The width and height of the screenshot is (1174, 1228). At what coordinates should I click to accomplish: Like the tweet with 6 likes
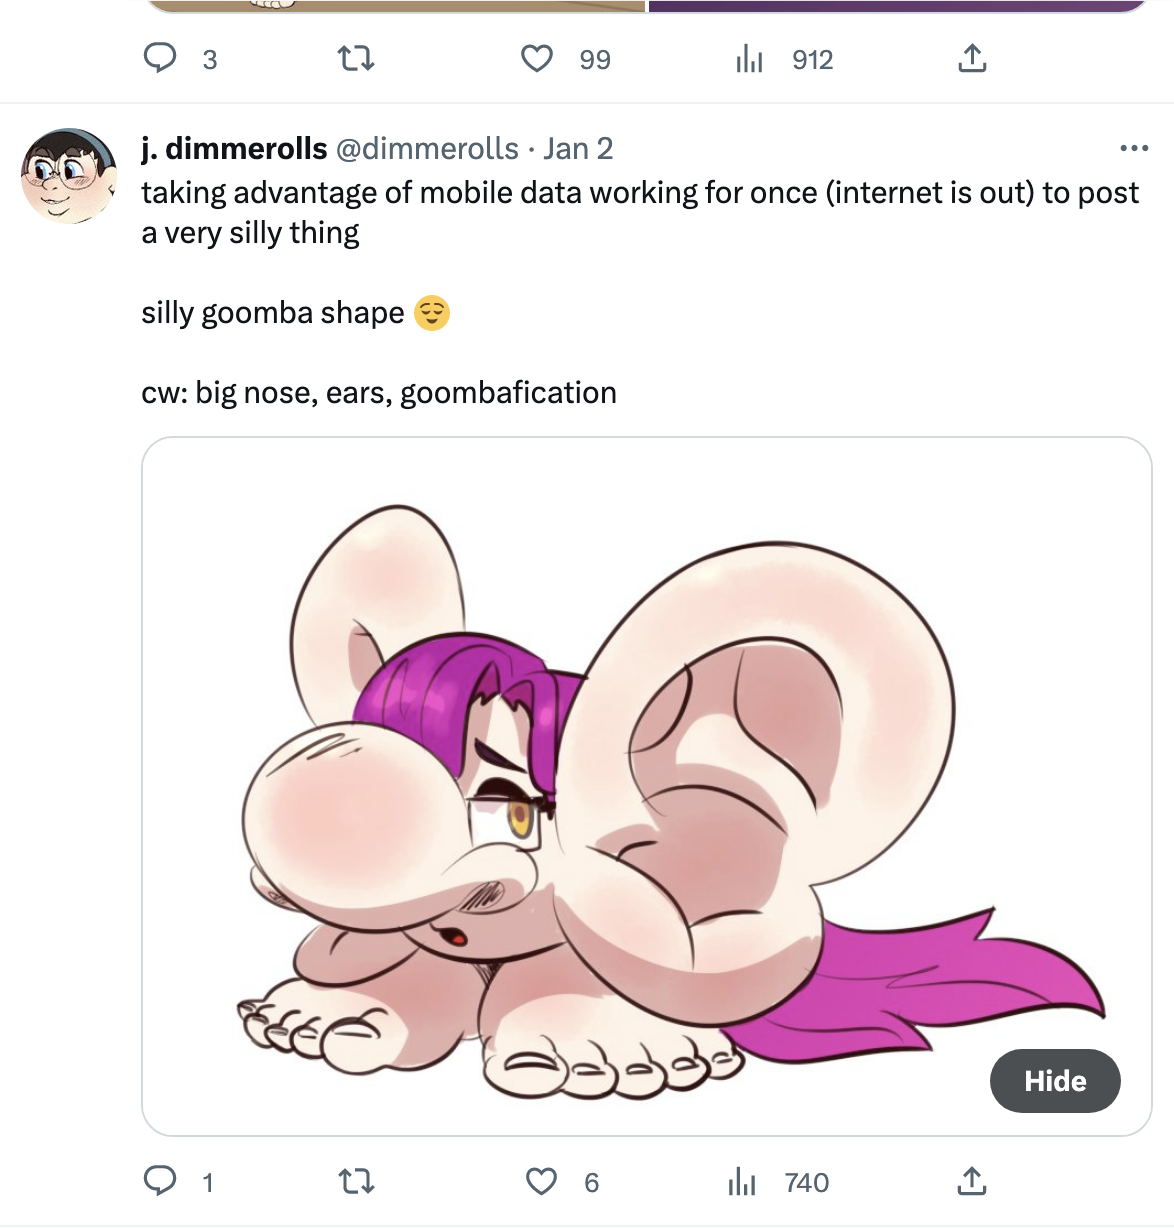(541, 1182)
